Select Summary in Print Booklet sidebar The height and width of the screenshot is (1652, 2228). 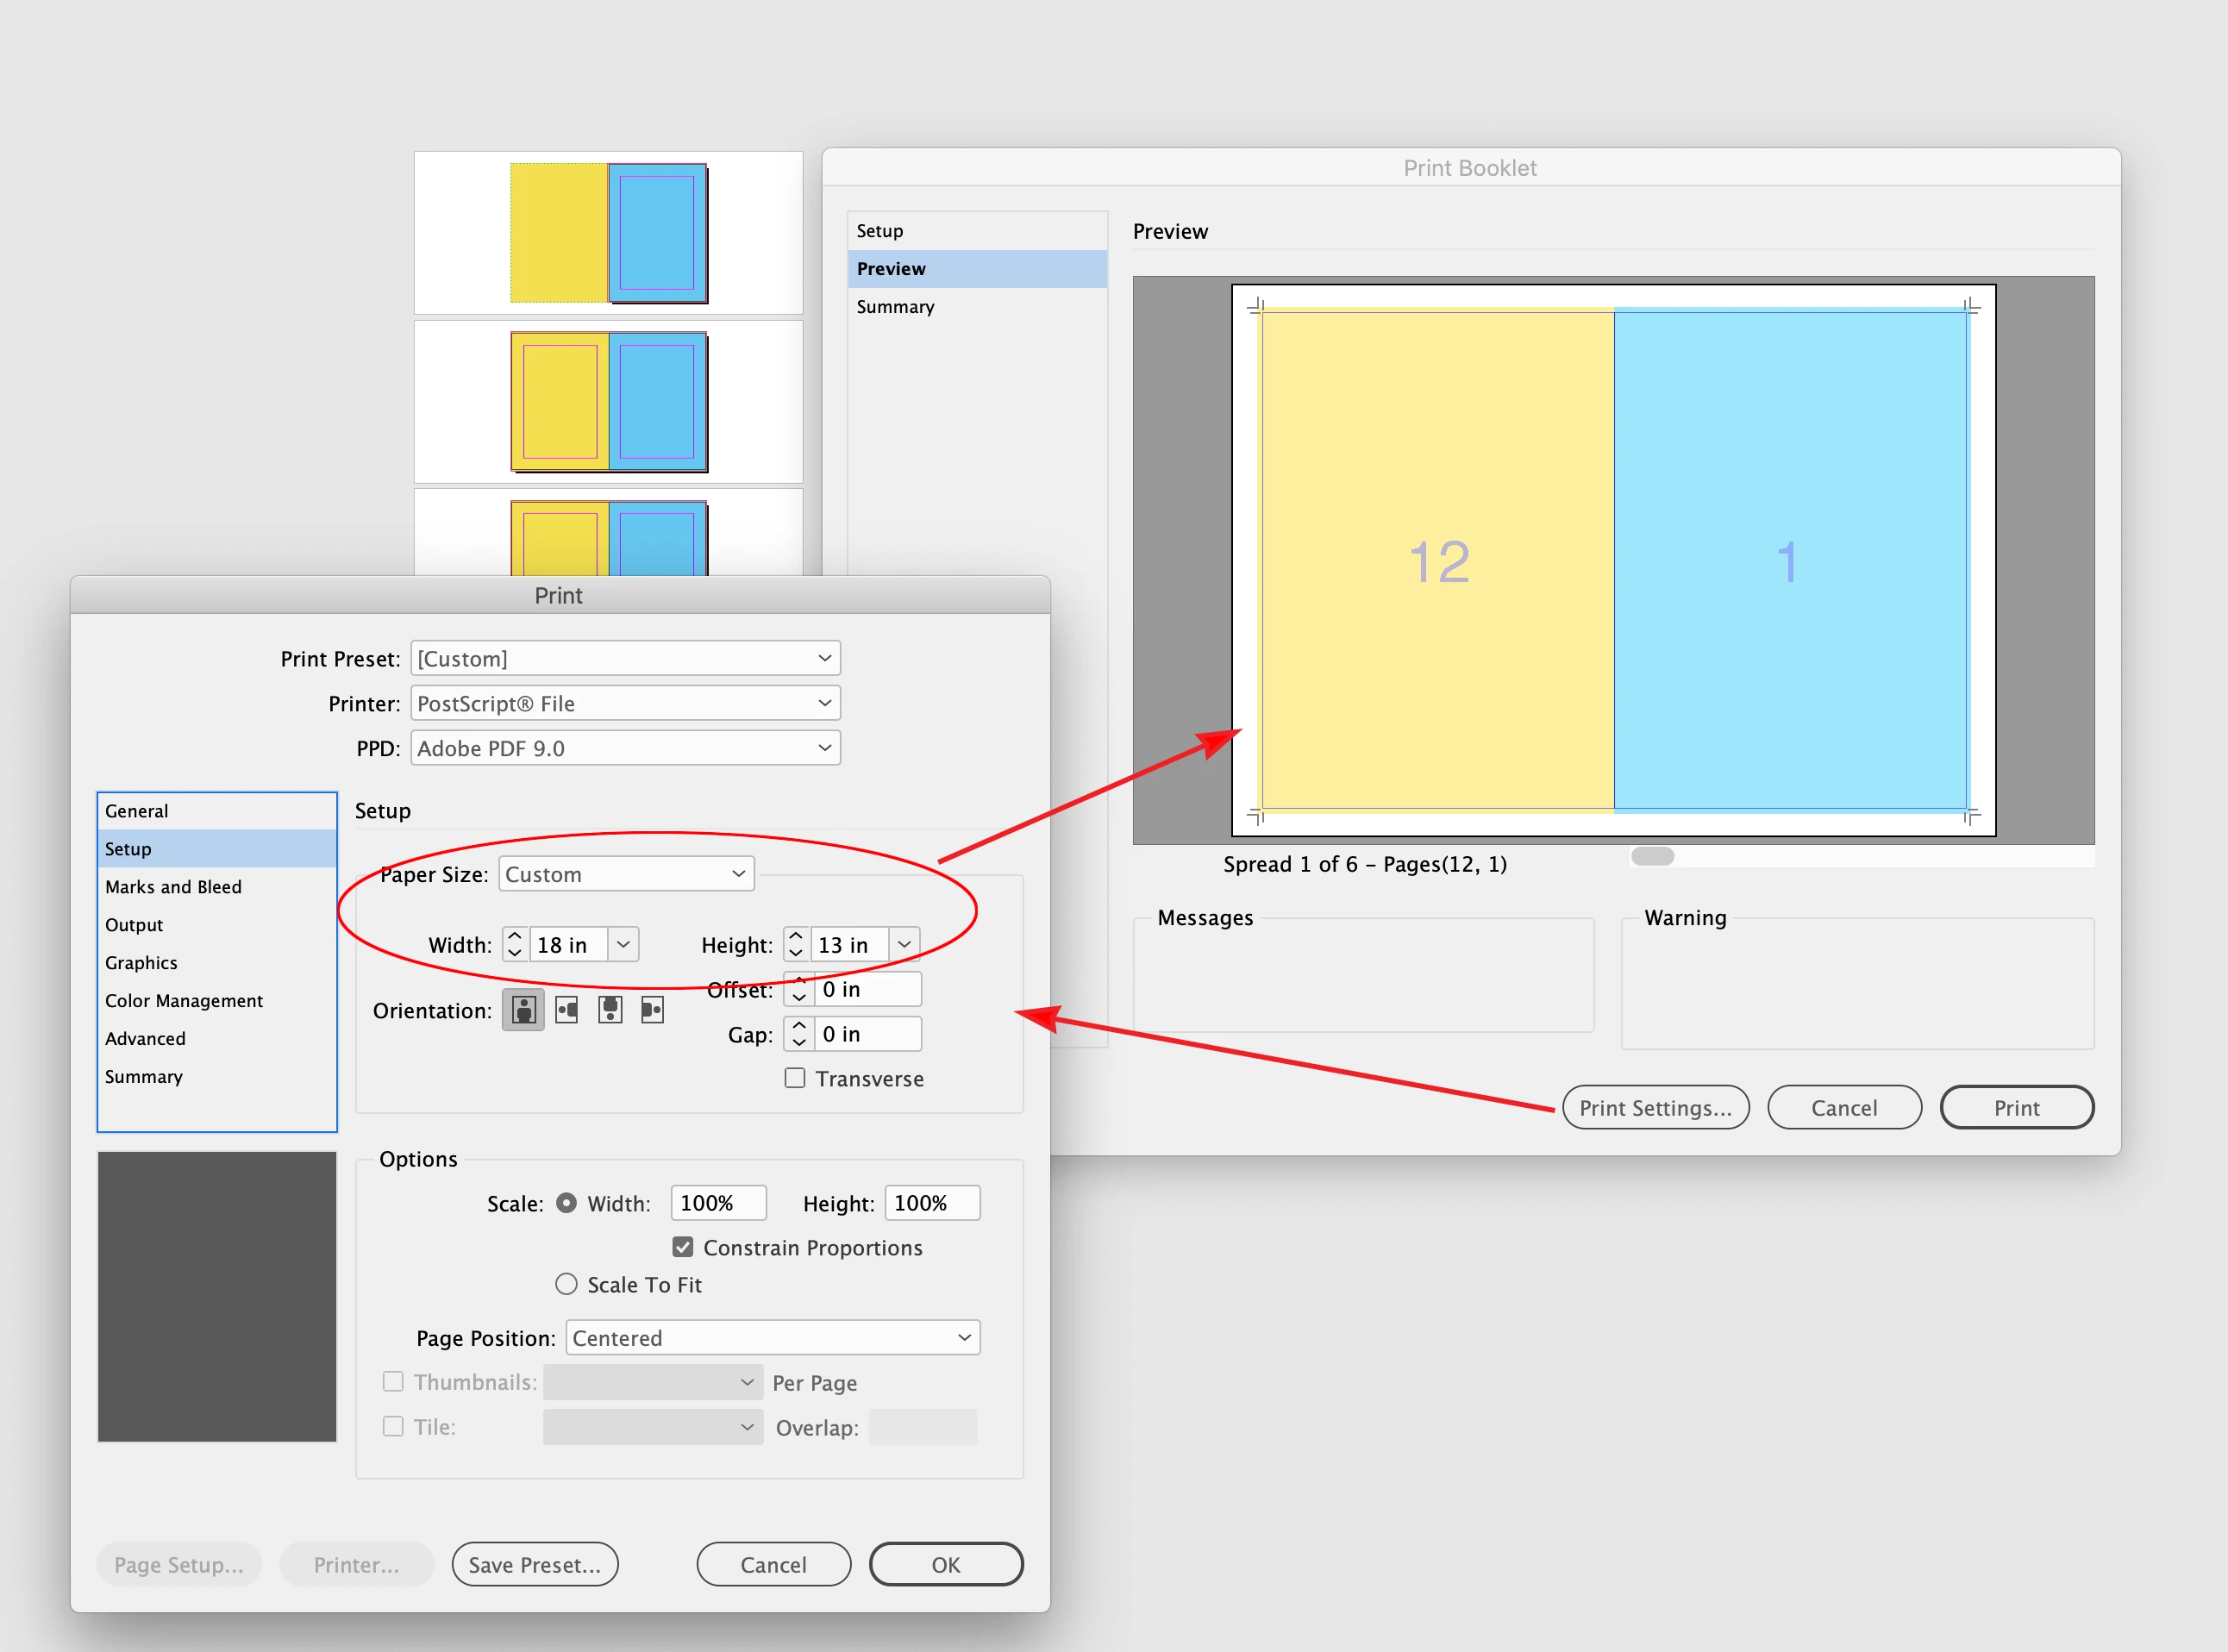[x=895, y=307]
